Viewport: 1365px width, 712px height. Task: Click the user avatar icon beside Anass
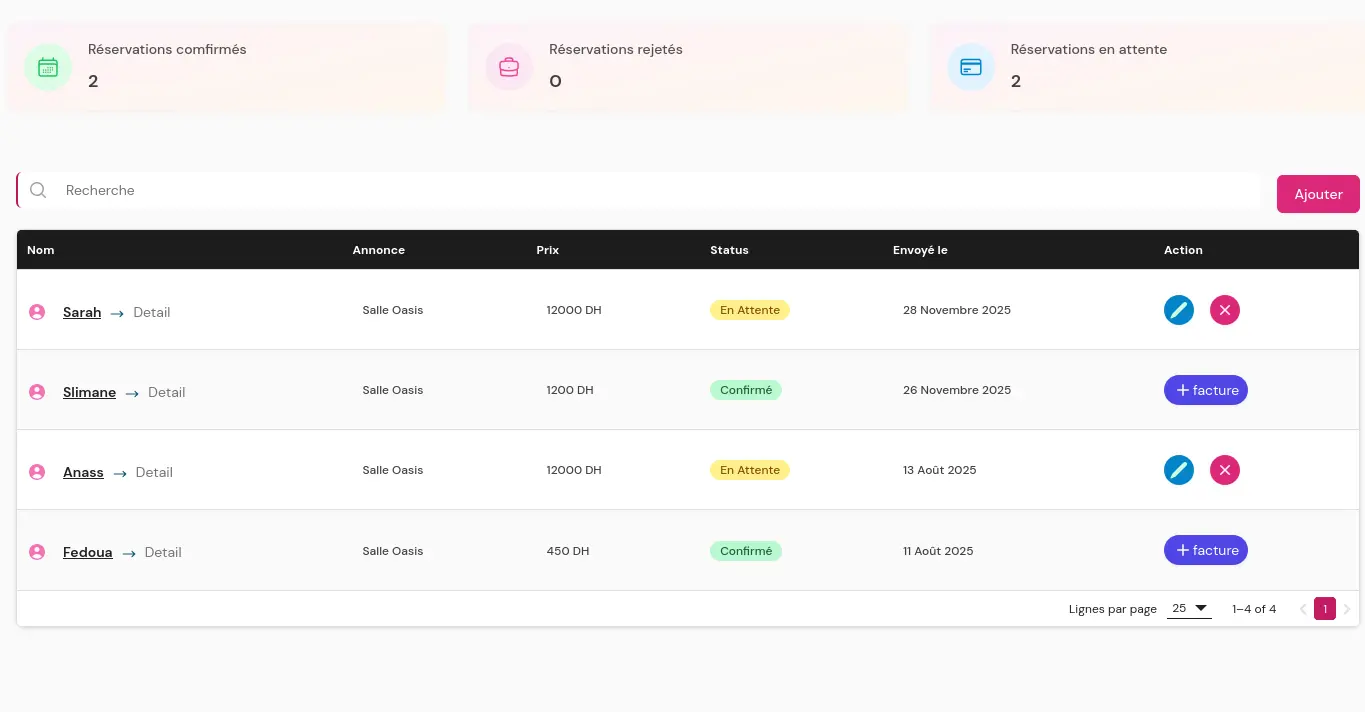[x=37, y=472]
